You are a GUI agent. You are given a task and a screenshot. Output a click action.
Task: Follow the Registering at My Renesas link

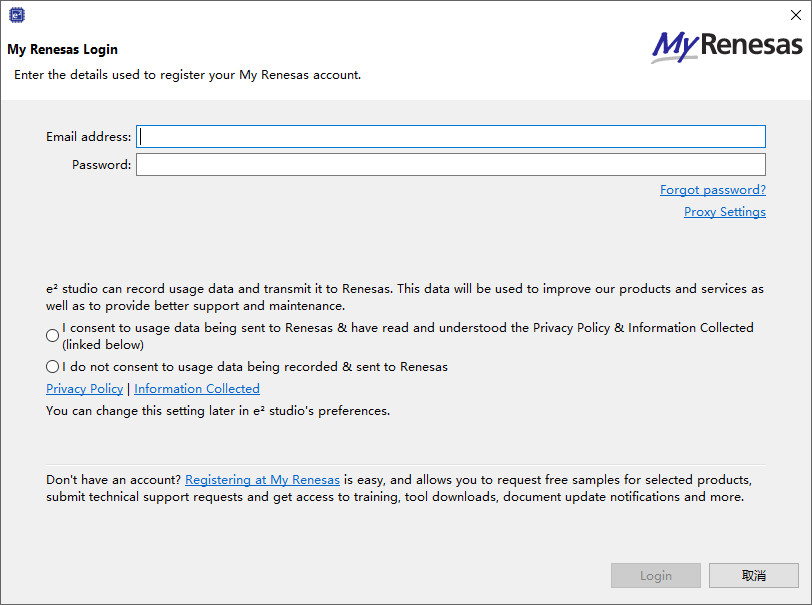263,480
